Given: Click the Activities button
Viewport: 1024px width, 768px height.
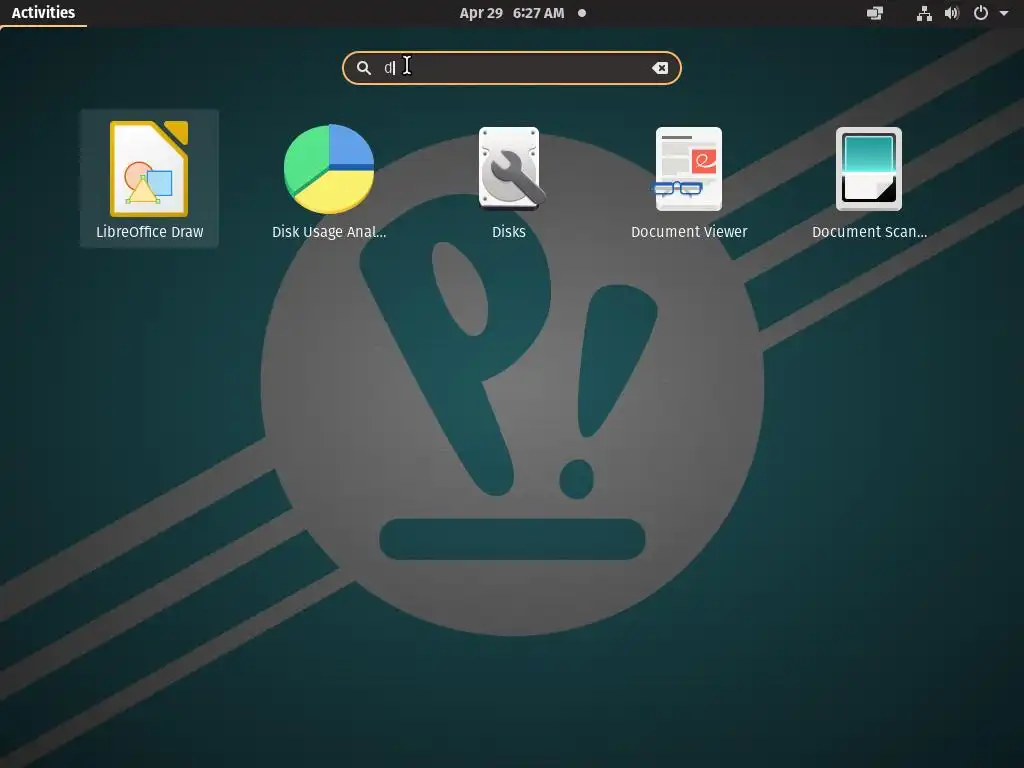Looking at the screenshot, I should [x=43, y=13].
